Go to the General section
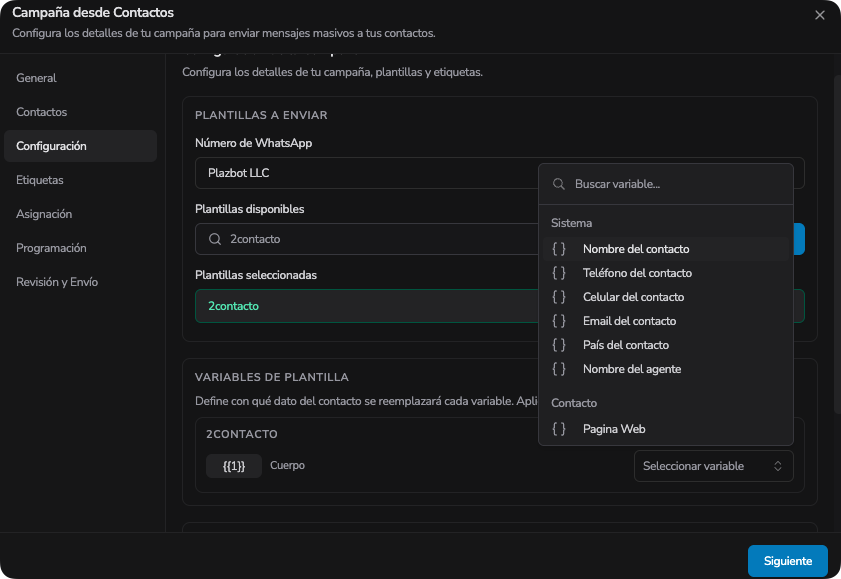Screen dimensions: 841x579 click(x=36, y=78)
